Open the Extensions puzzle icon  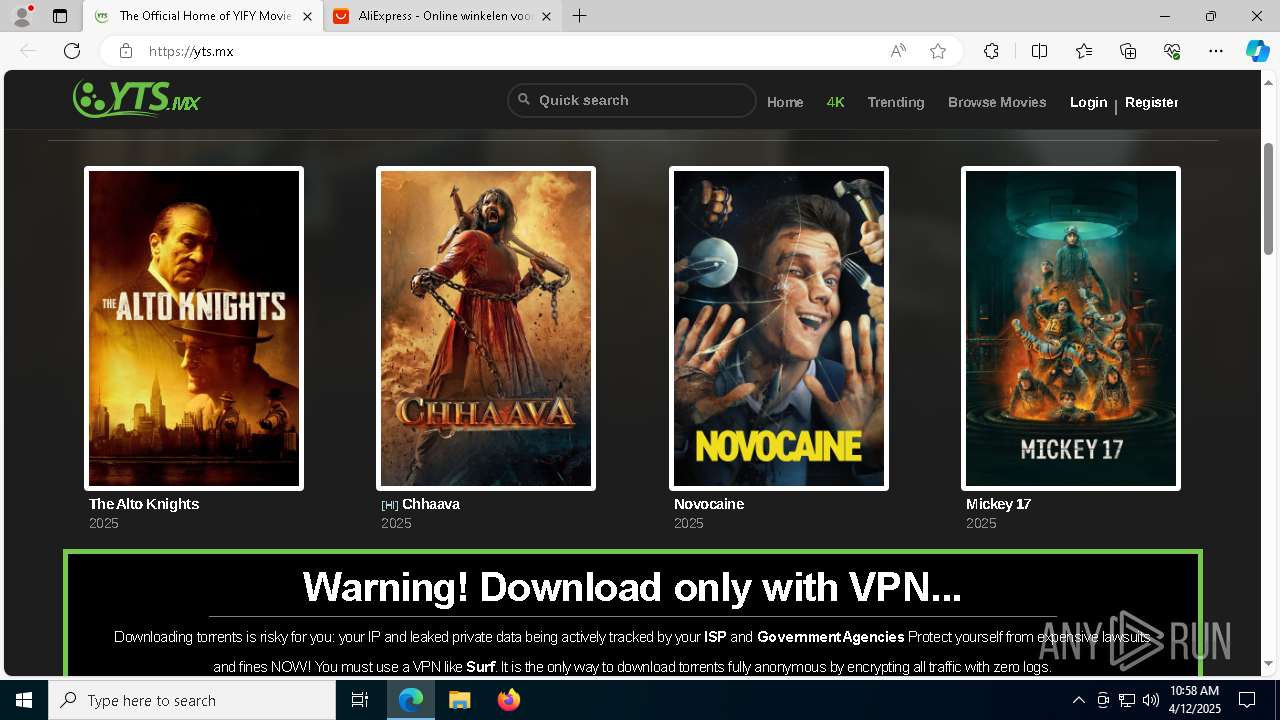pyautogui.click(x=991, y=51)
